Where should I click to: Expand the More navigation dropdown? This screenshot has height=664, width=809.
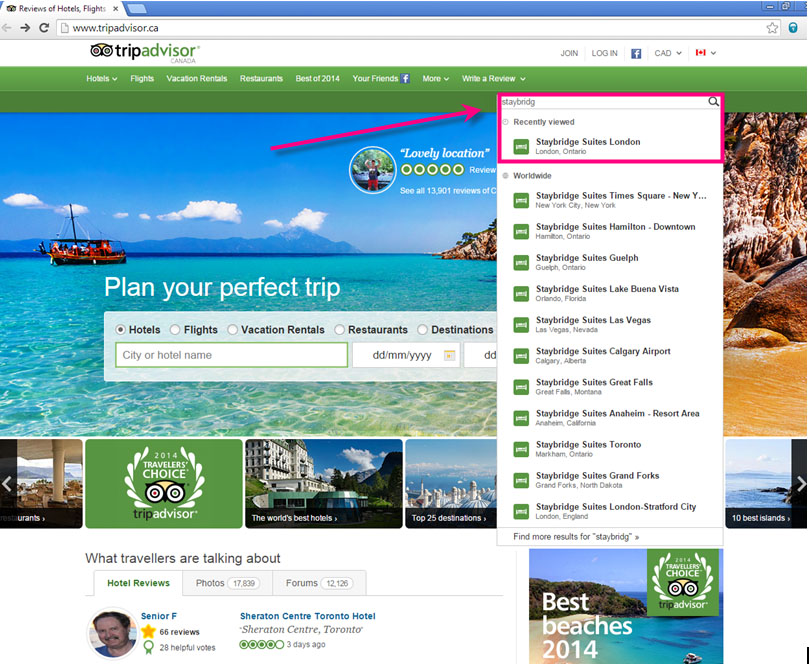click(435, 79)
